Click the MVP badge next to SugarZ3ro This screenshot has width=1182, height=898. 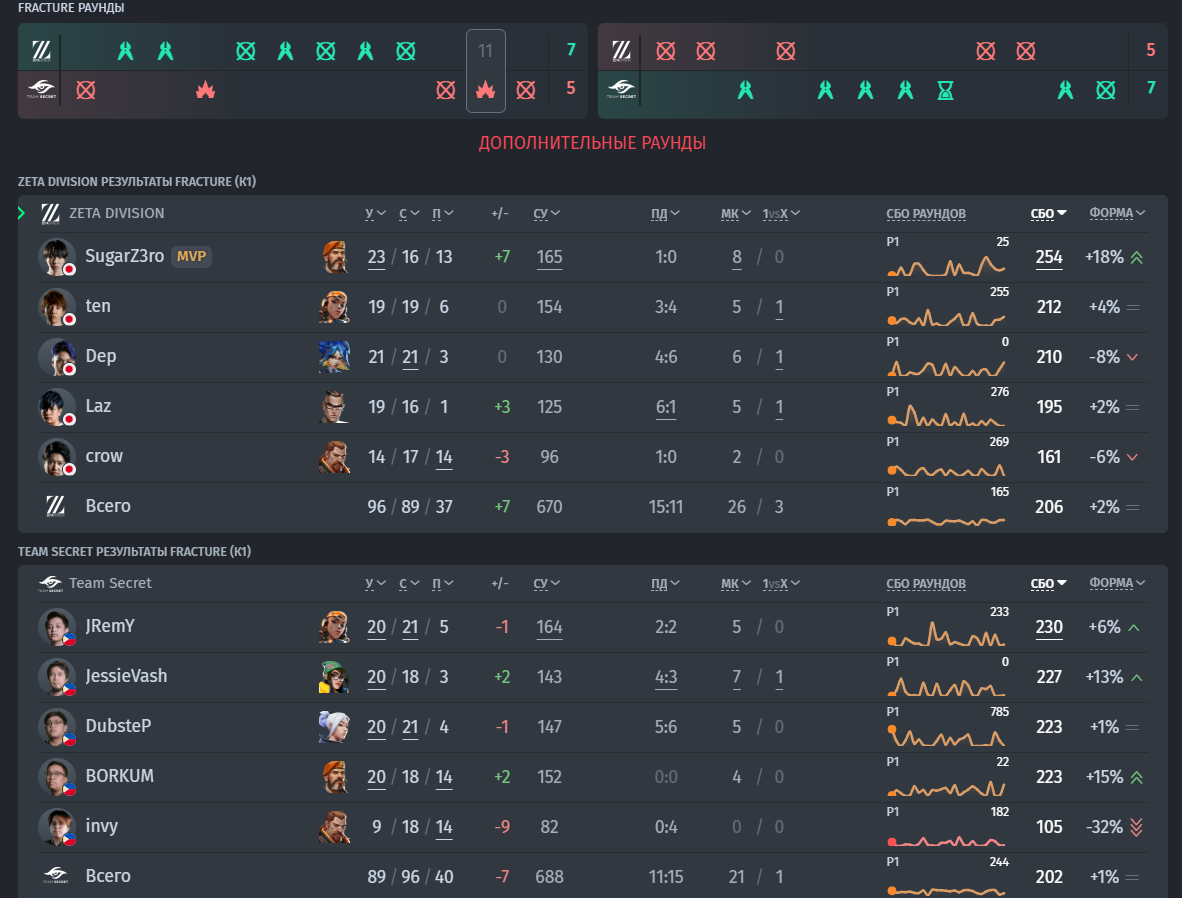click(x=191, y=256)
